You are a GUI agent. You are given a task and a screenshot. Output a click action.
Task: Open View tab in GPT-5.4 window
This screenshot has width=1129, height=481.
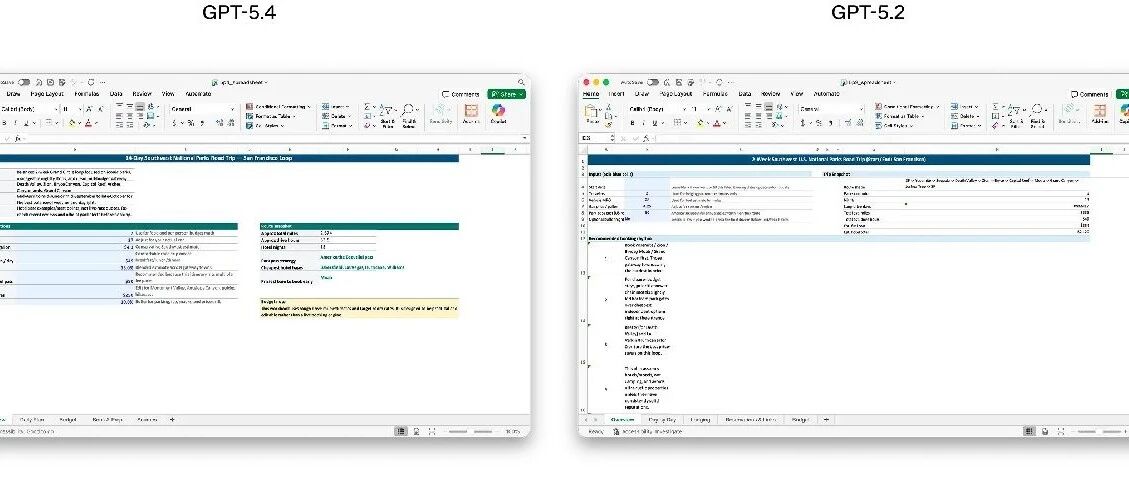tap(168, 94)
